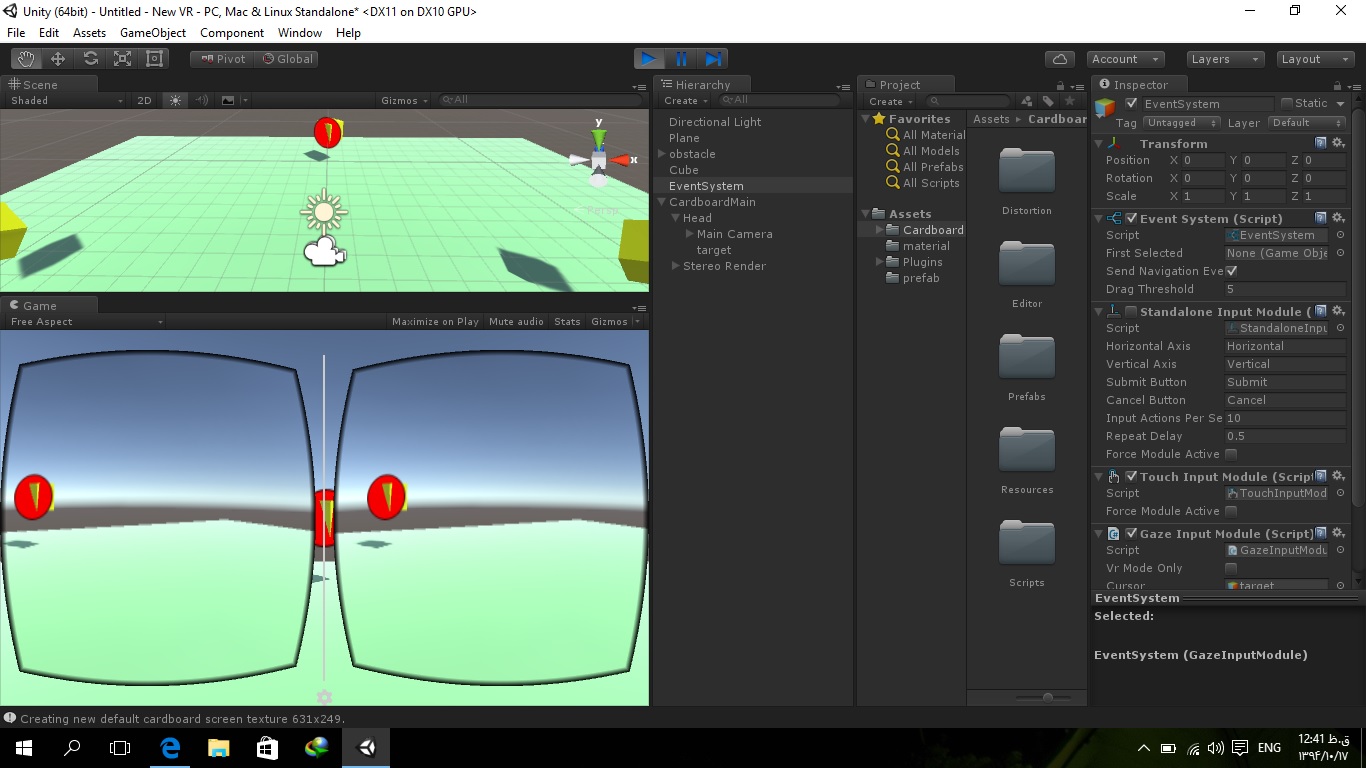Viewport: 1366px width, 768px height.
Task: Start Play mode
Action: pyautogui.click(x=649, y=59)
